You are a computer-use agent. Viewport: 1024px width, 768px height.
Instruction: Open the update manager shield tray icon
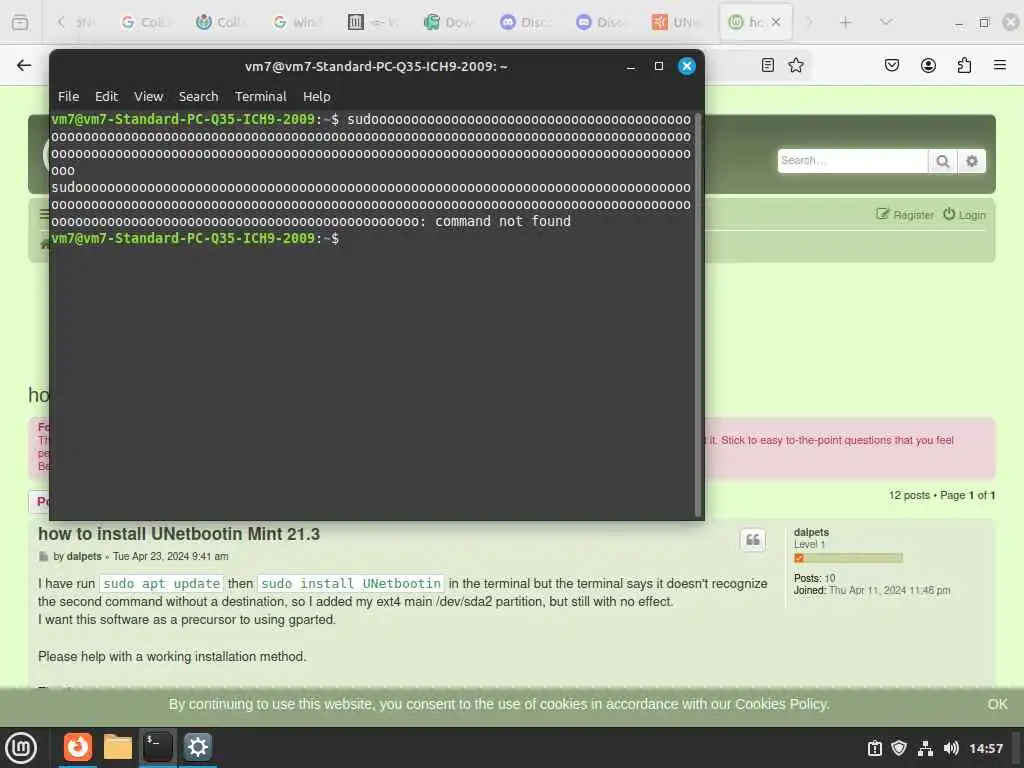coord(899,748)
